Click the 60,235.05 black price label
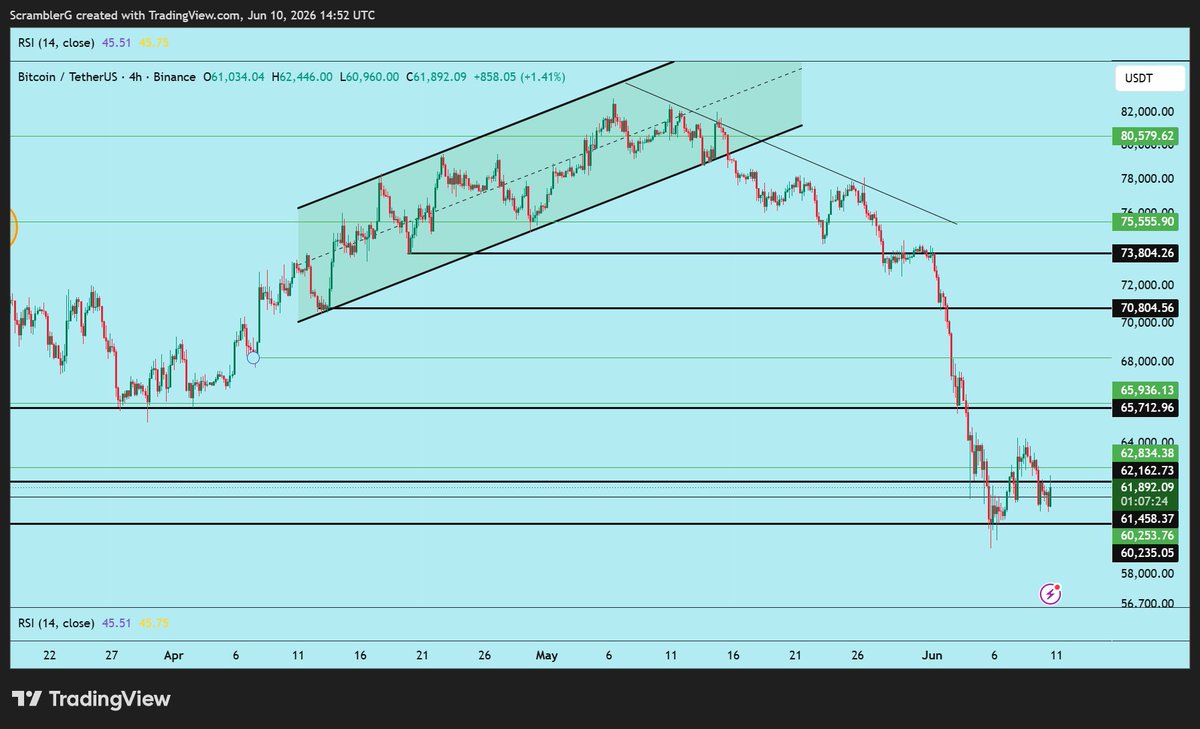 [1147, 553]
